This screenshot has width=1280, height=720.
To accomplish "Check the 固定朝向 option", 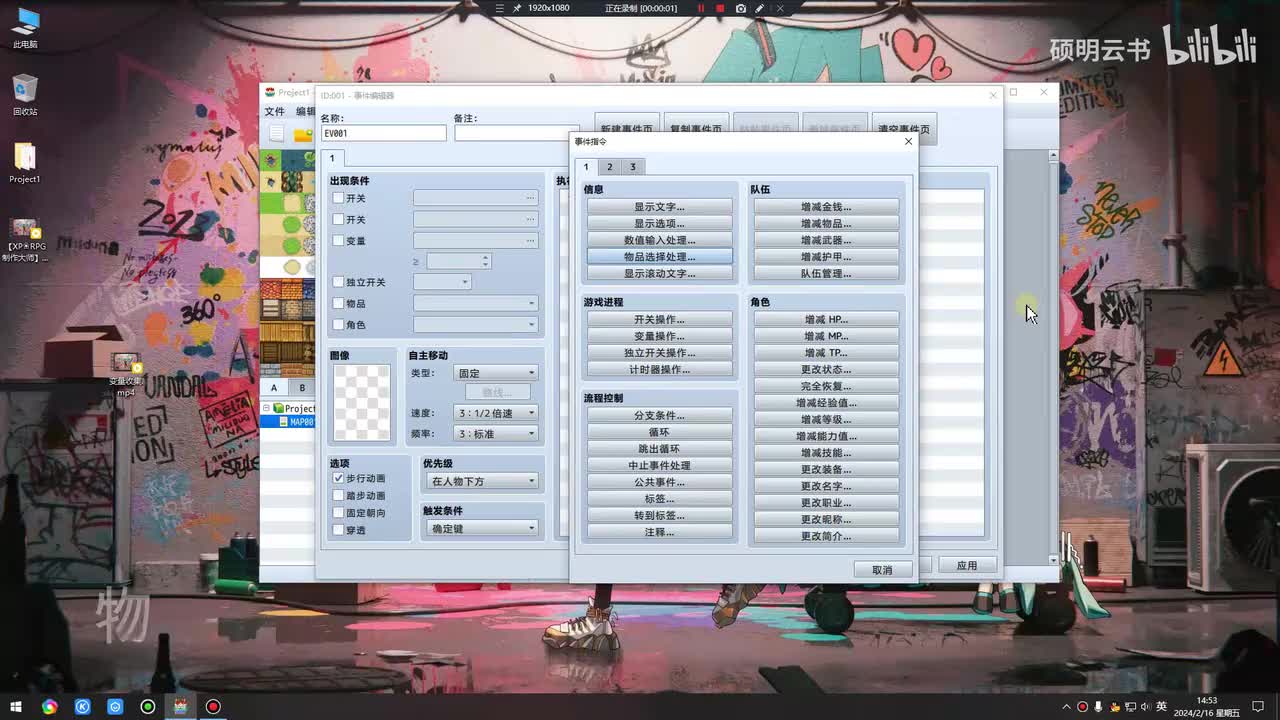I will [338, 513].
